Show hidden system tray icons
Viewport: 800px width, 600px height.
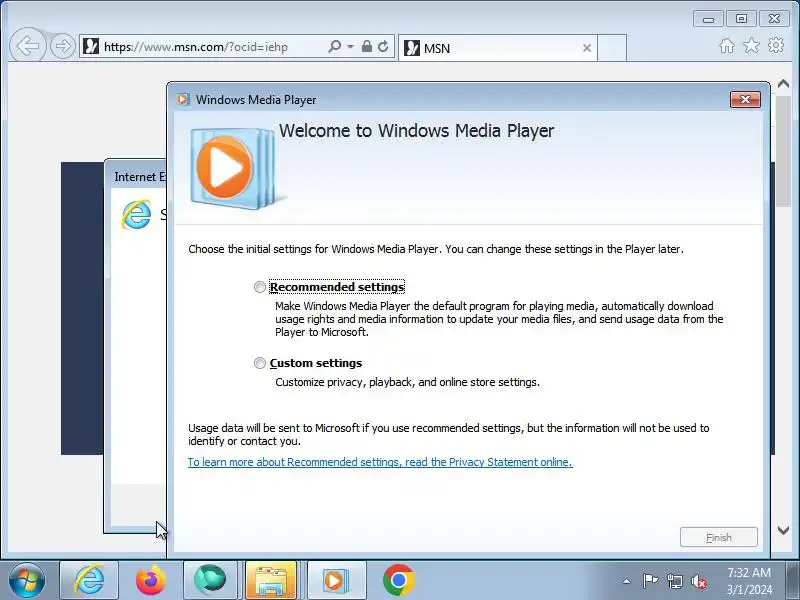click(626, 581)
